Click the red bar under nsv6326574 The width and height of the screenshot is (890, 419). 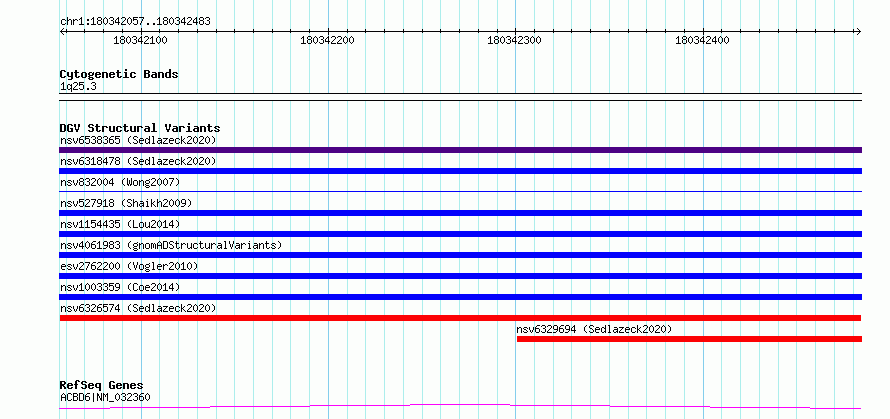pyautogui.click(x=460, y=318)
